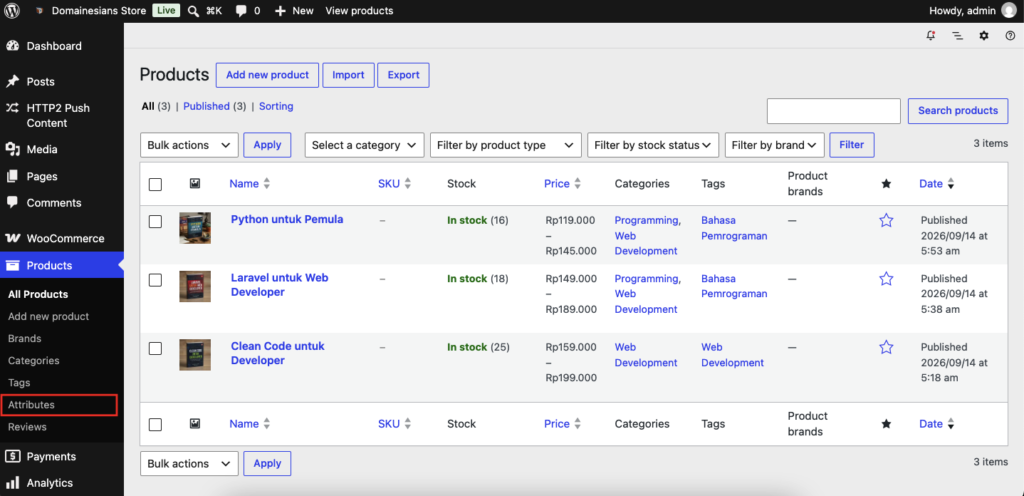Open the WordPress logo menu

(x=12, y=10)
